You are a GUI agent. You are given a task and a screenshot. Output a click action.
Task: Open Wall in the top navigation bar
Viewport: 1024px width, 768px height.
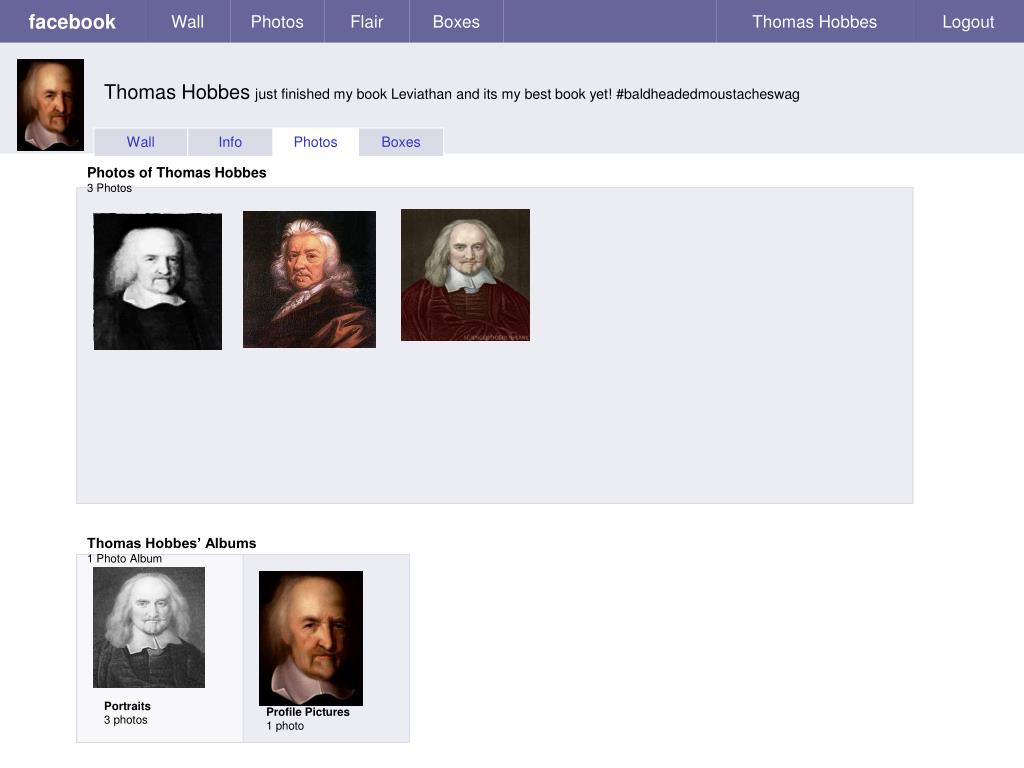click(x=187, y=22)
